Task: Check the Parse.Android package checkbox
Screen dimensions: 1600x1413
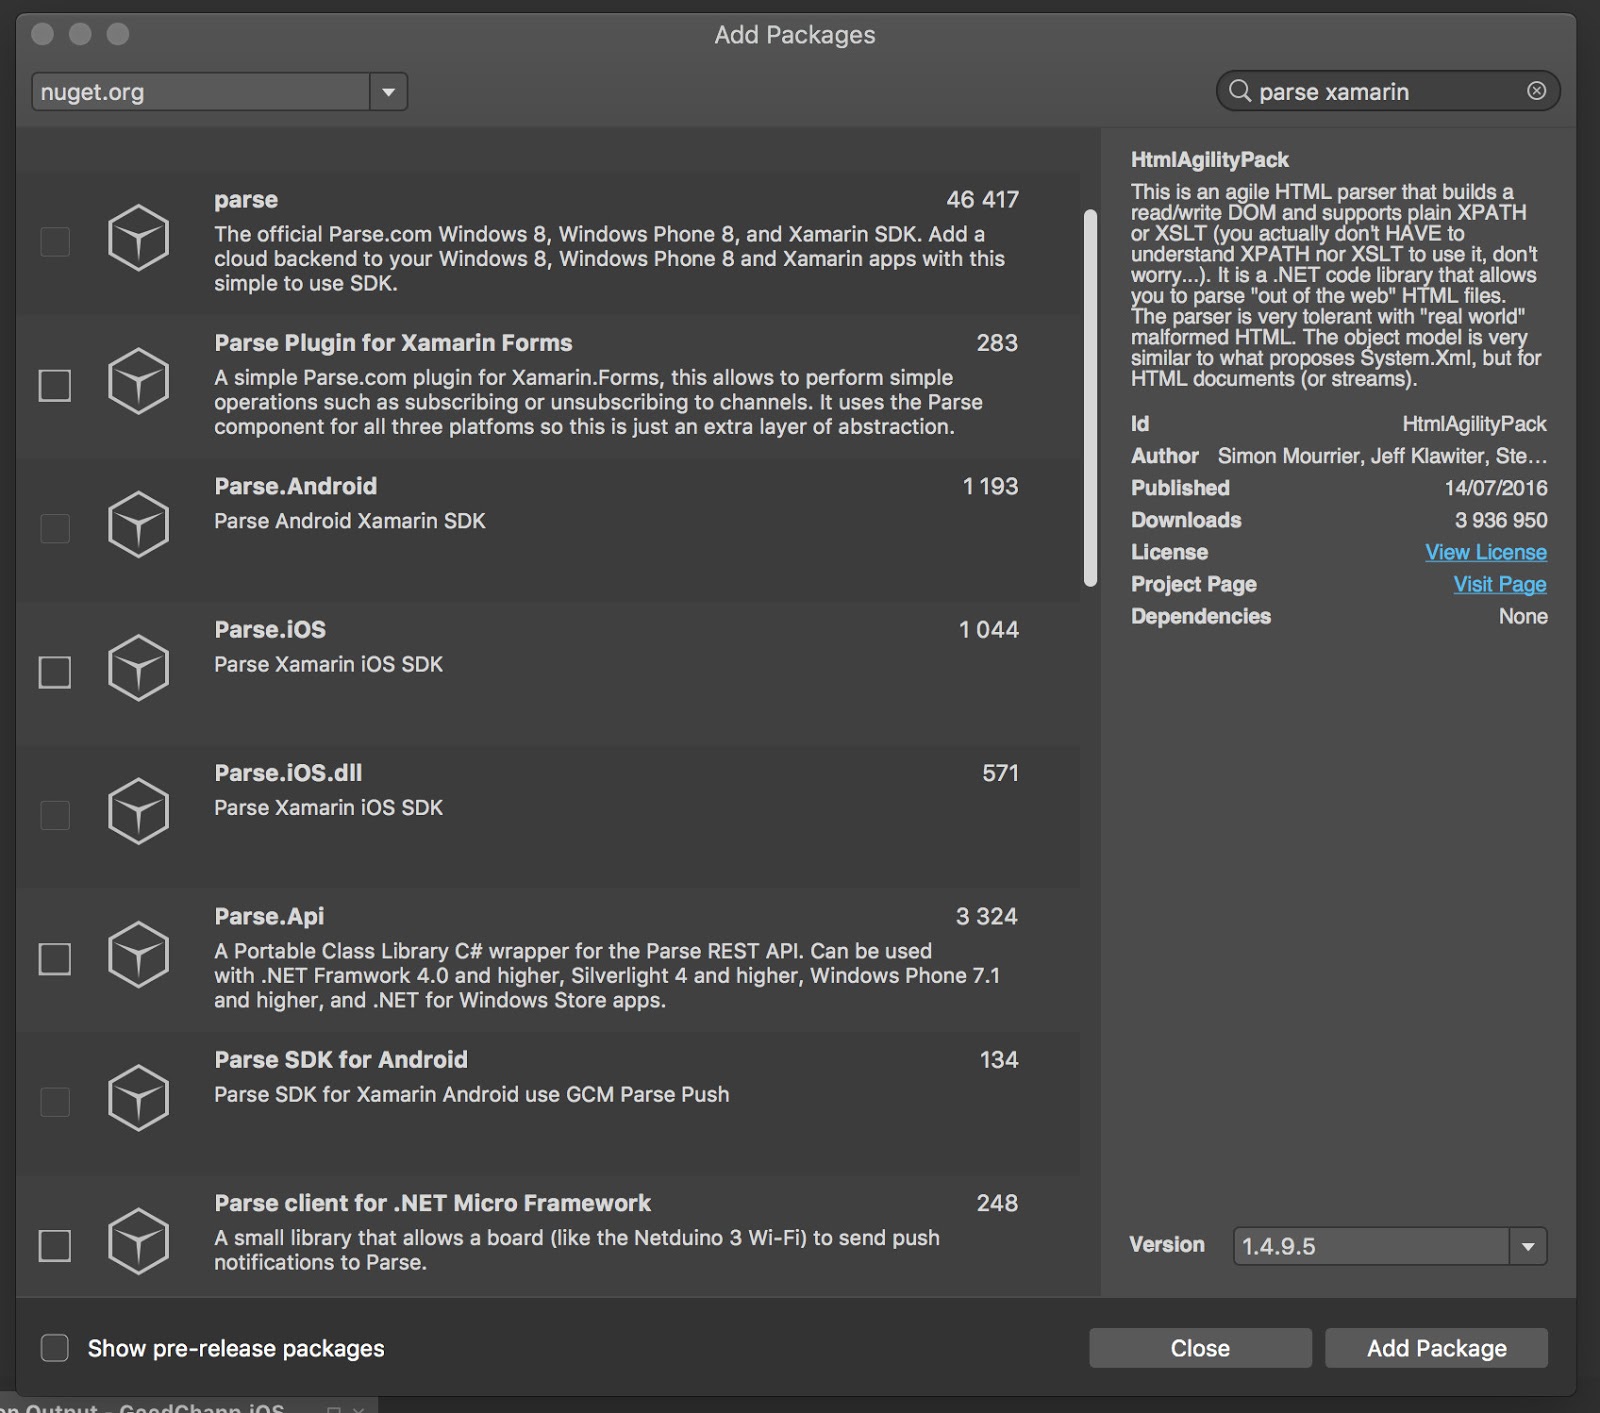Action: point(55,528)
